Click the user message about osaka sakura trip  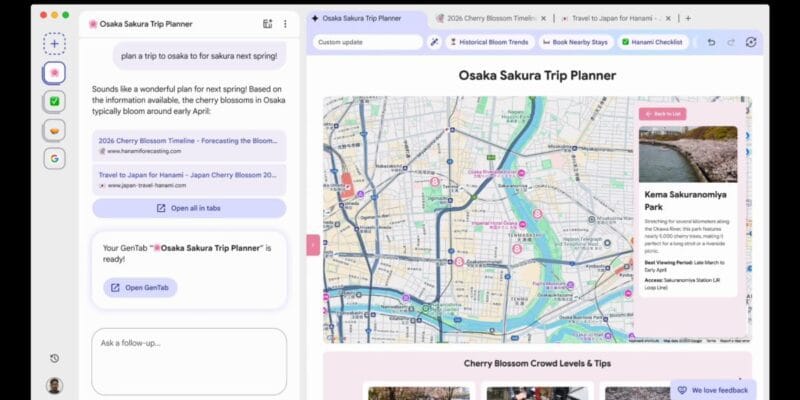click(x=199, y=56)
